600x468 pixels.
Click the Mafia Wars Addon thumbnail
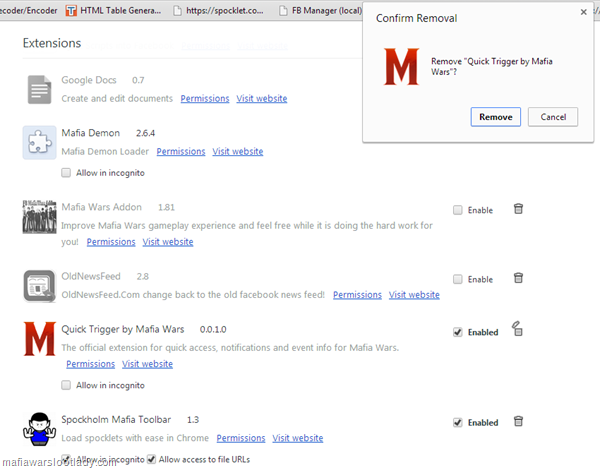tap(39, 217)
